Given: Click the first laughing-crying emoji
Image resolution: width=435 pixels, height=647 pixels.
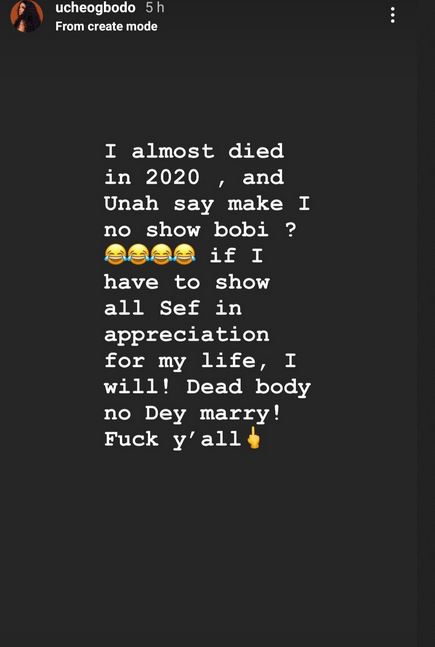Looking at the screenshot, I should (115, 254).
